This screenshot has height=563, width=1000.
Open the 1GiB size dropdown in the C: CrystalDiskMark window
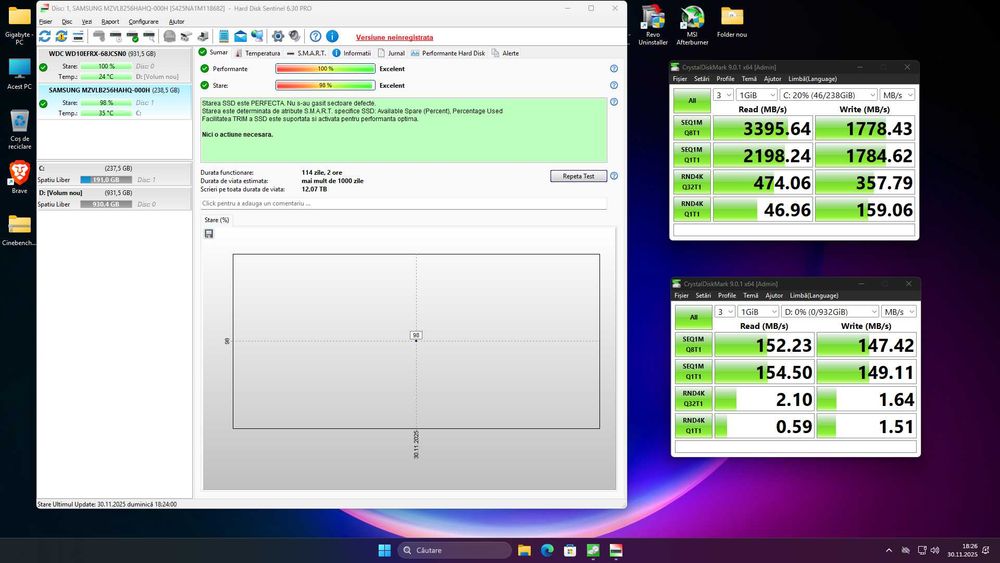coord(757,95)
